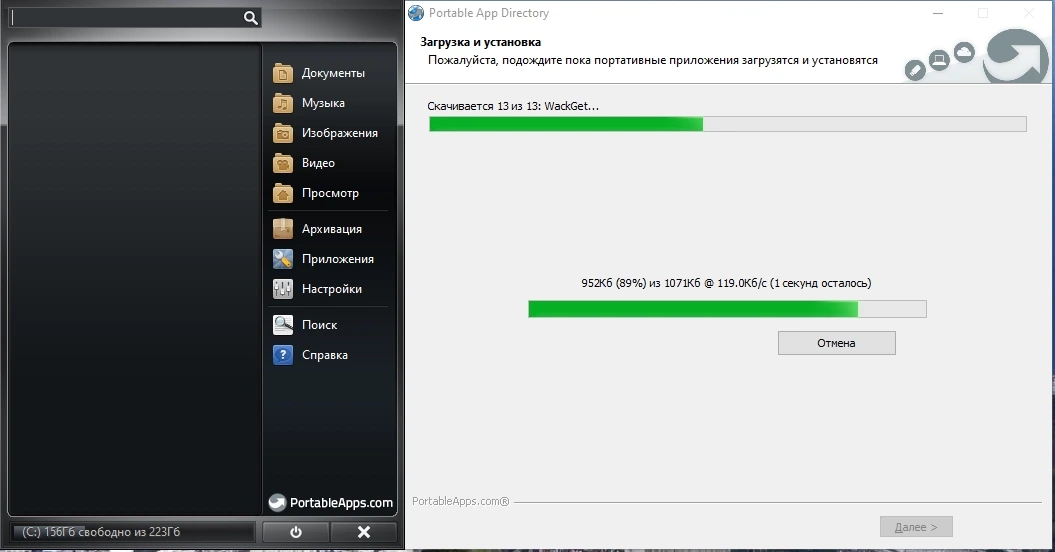Image resolution: width=1055 pixels, height=552 pixels.
Task: Cancel the download with Отмена button
Action: point(836,343)
